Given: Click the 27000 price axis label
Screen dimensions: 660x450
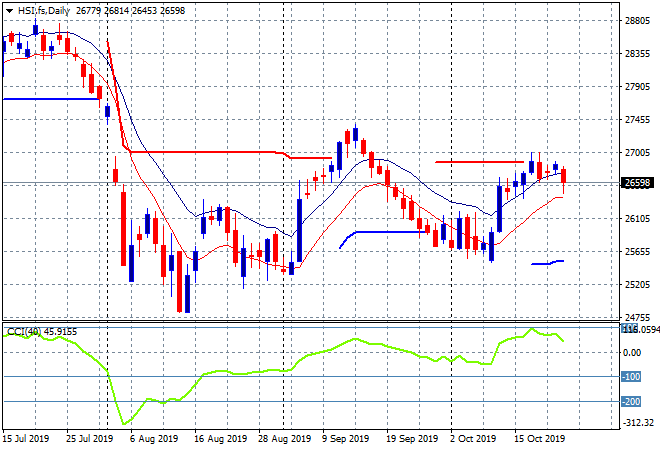Looking at the screenshot, I should pos(637,152).
